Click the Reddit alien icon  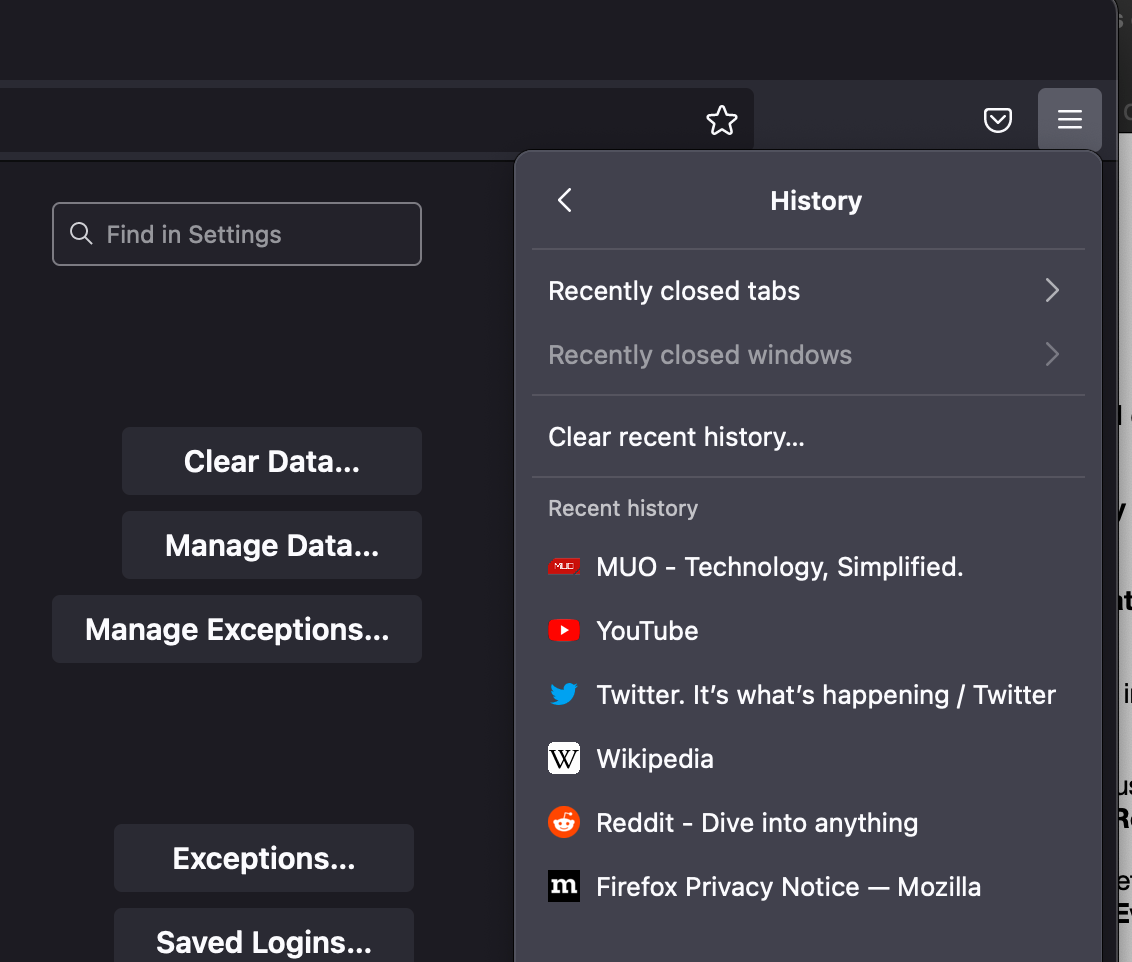564,823
